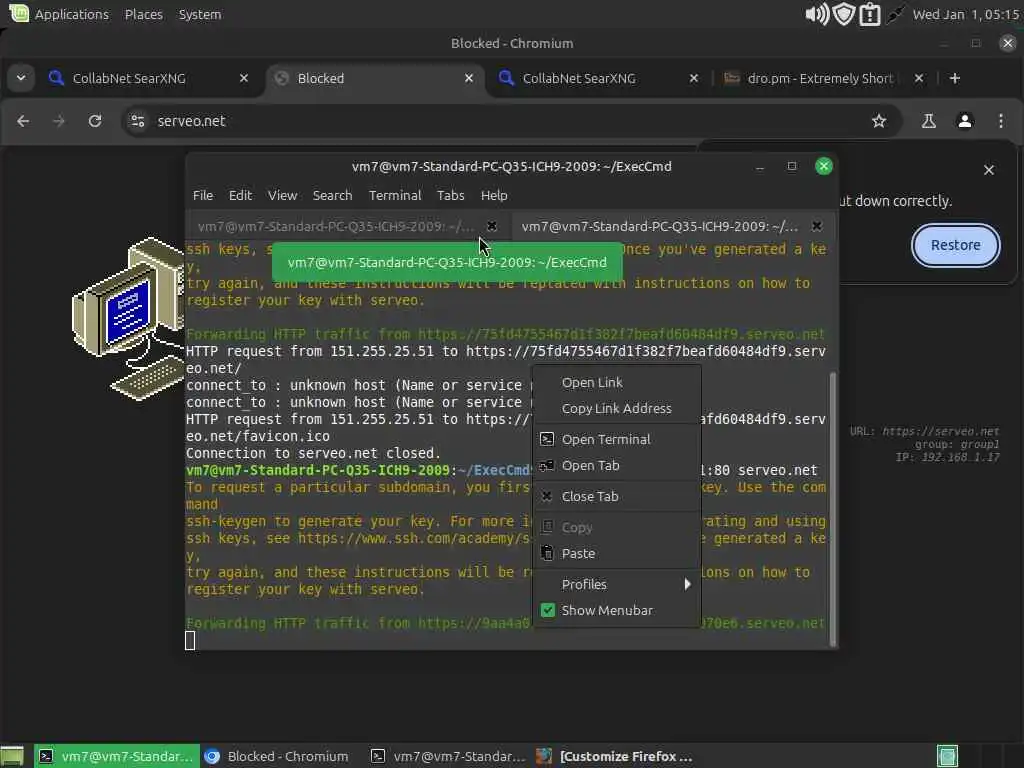1024x768 pixels.
Task: Close the second terminal tab
Action: pyautogui.click(x=817, y=226)
